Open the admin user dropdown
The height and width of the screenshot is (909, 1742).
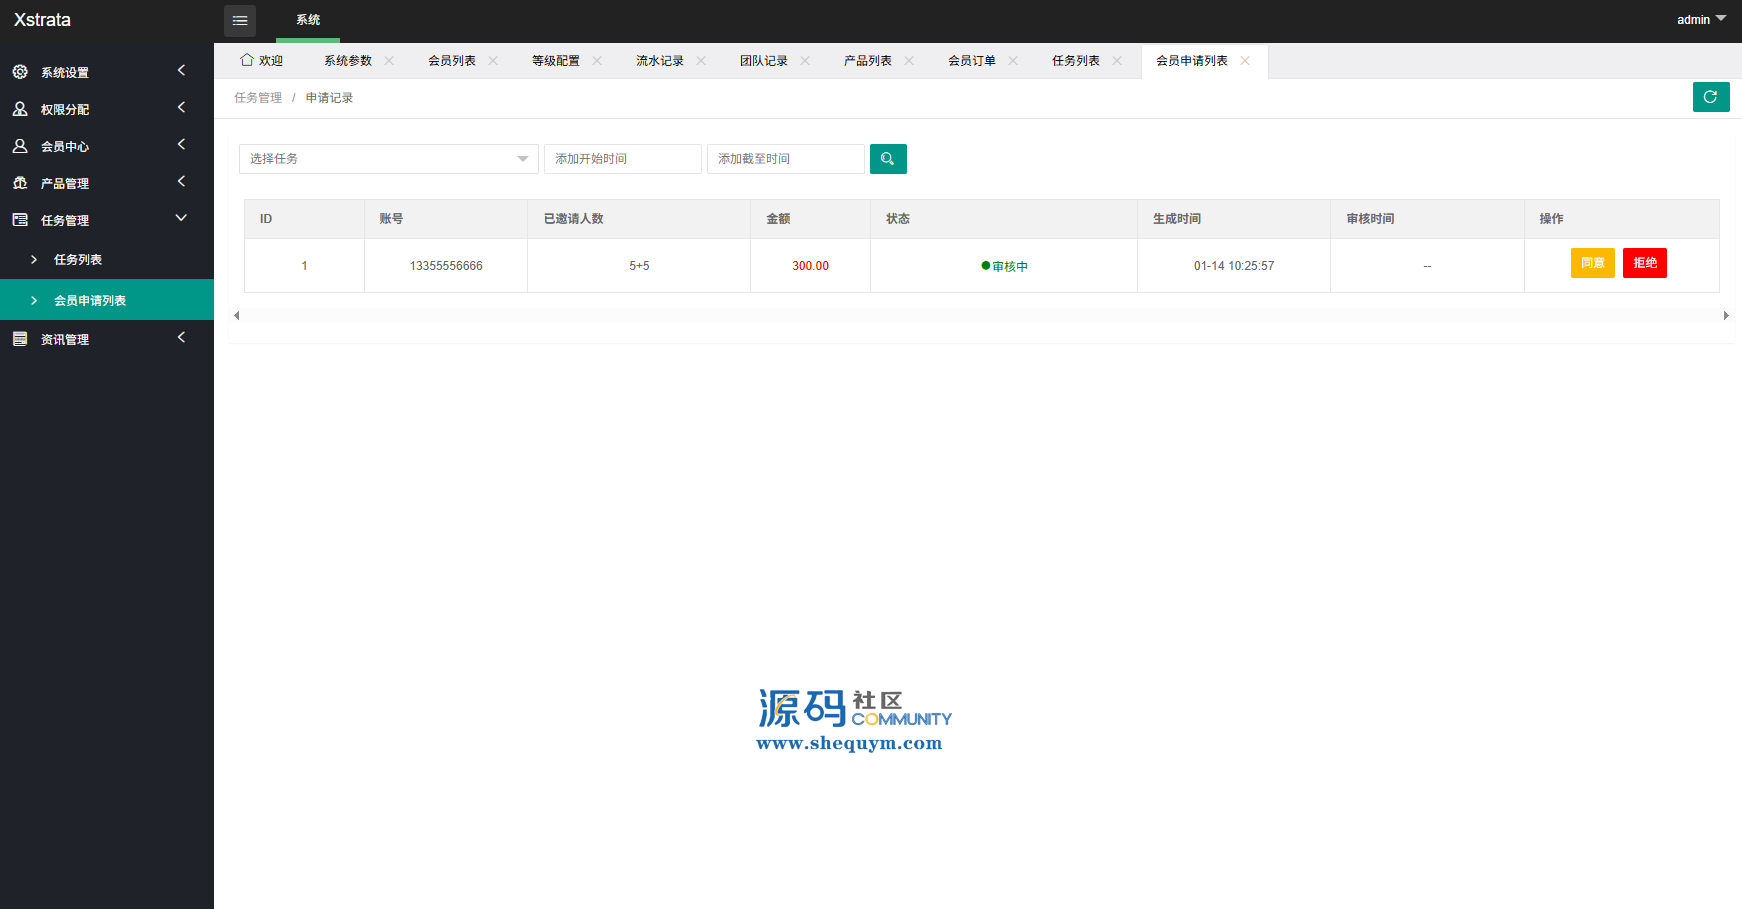(1700, 20)
